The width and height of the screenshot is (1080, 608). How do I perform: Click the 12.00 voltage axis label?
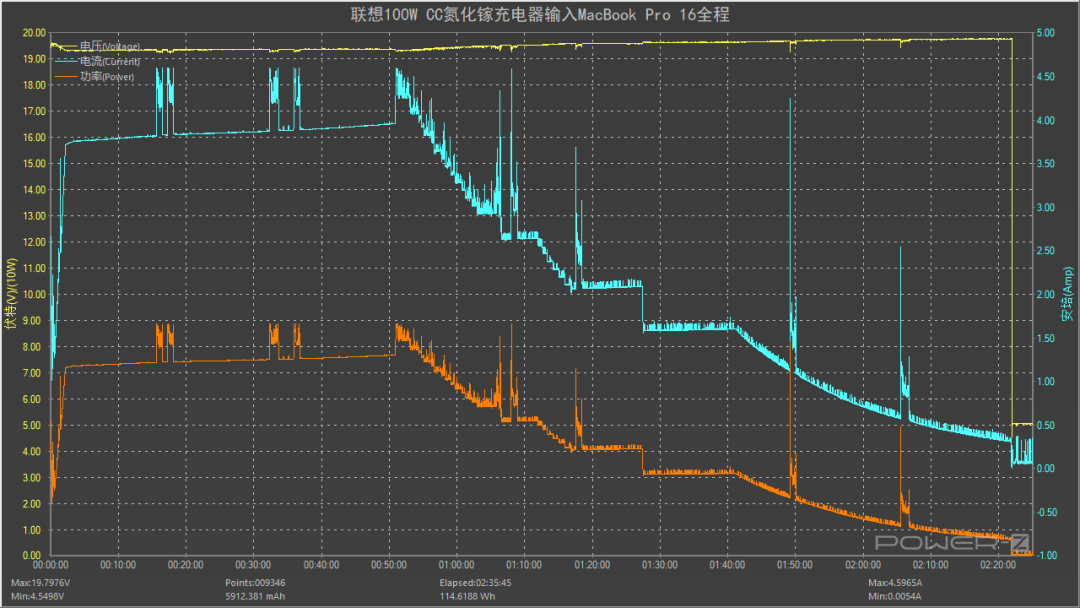coord(34,242)
